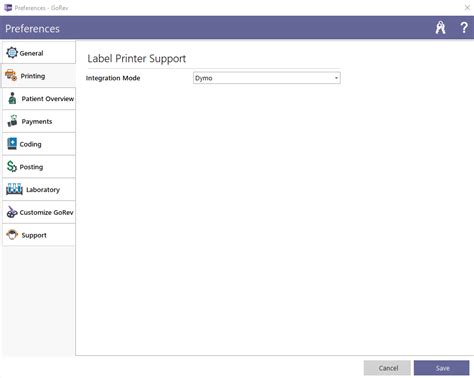Click the Preferences header title
474x378 pixels.
[x=32, y=29]
